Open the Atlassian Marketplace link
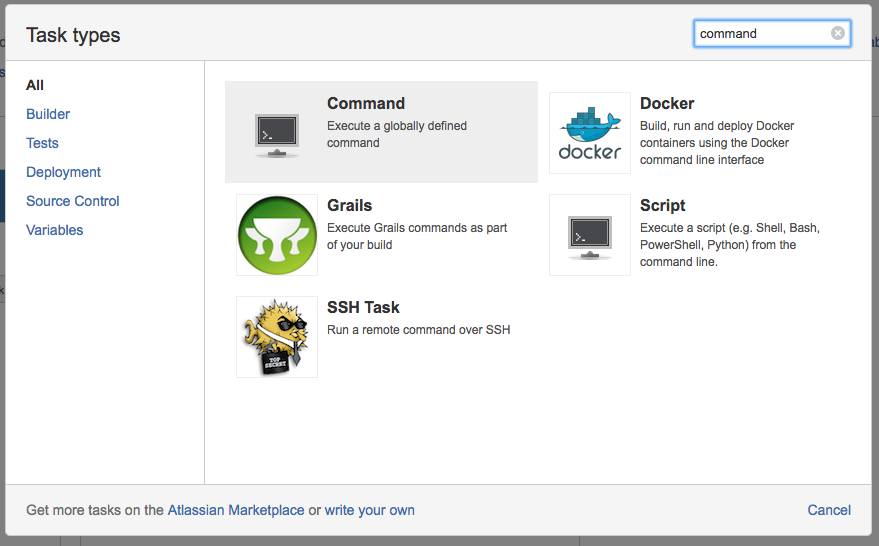The image size is (879, 546). 236,510
